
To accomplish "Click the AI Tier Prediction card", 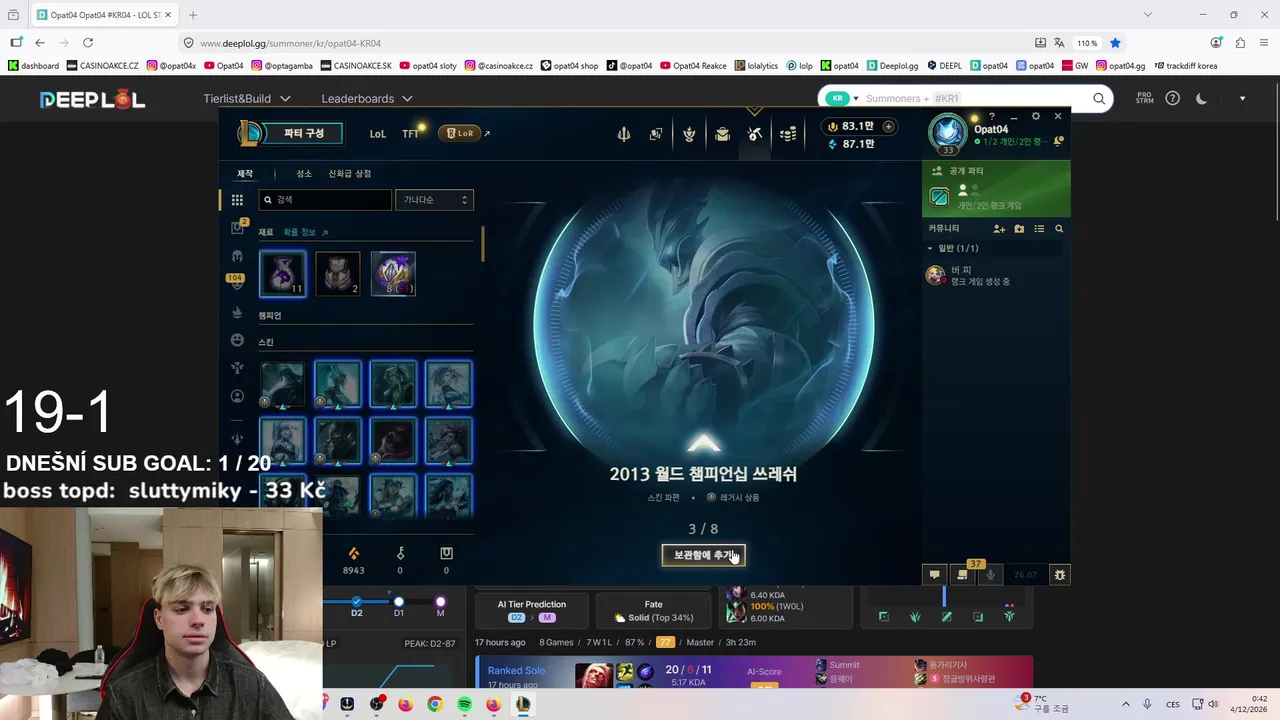I will pyautogui.click(x=531, y=610).
